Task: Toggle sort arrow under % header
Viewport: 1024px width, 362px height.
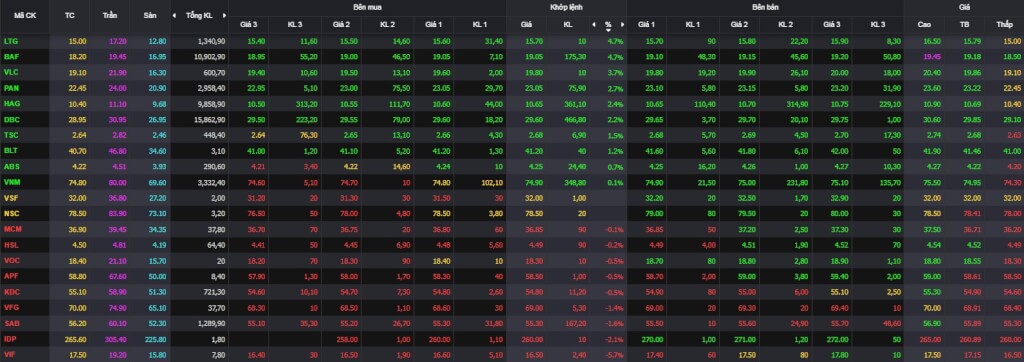Action: click(x=608, y=30)
